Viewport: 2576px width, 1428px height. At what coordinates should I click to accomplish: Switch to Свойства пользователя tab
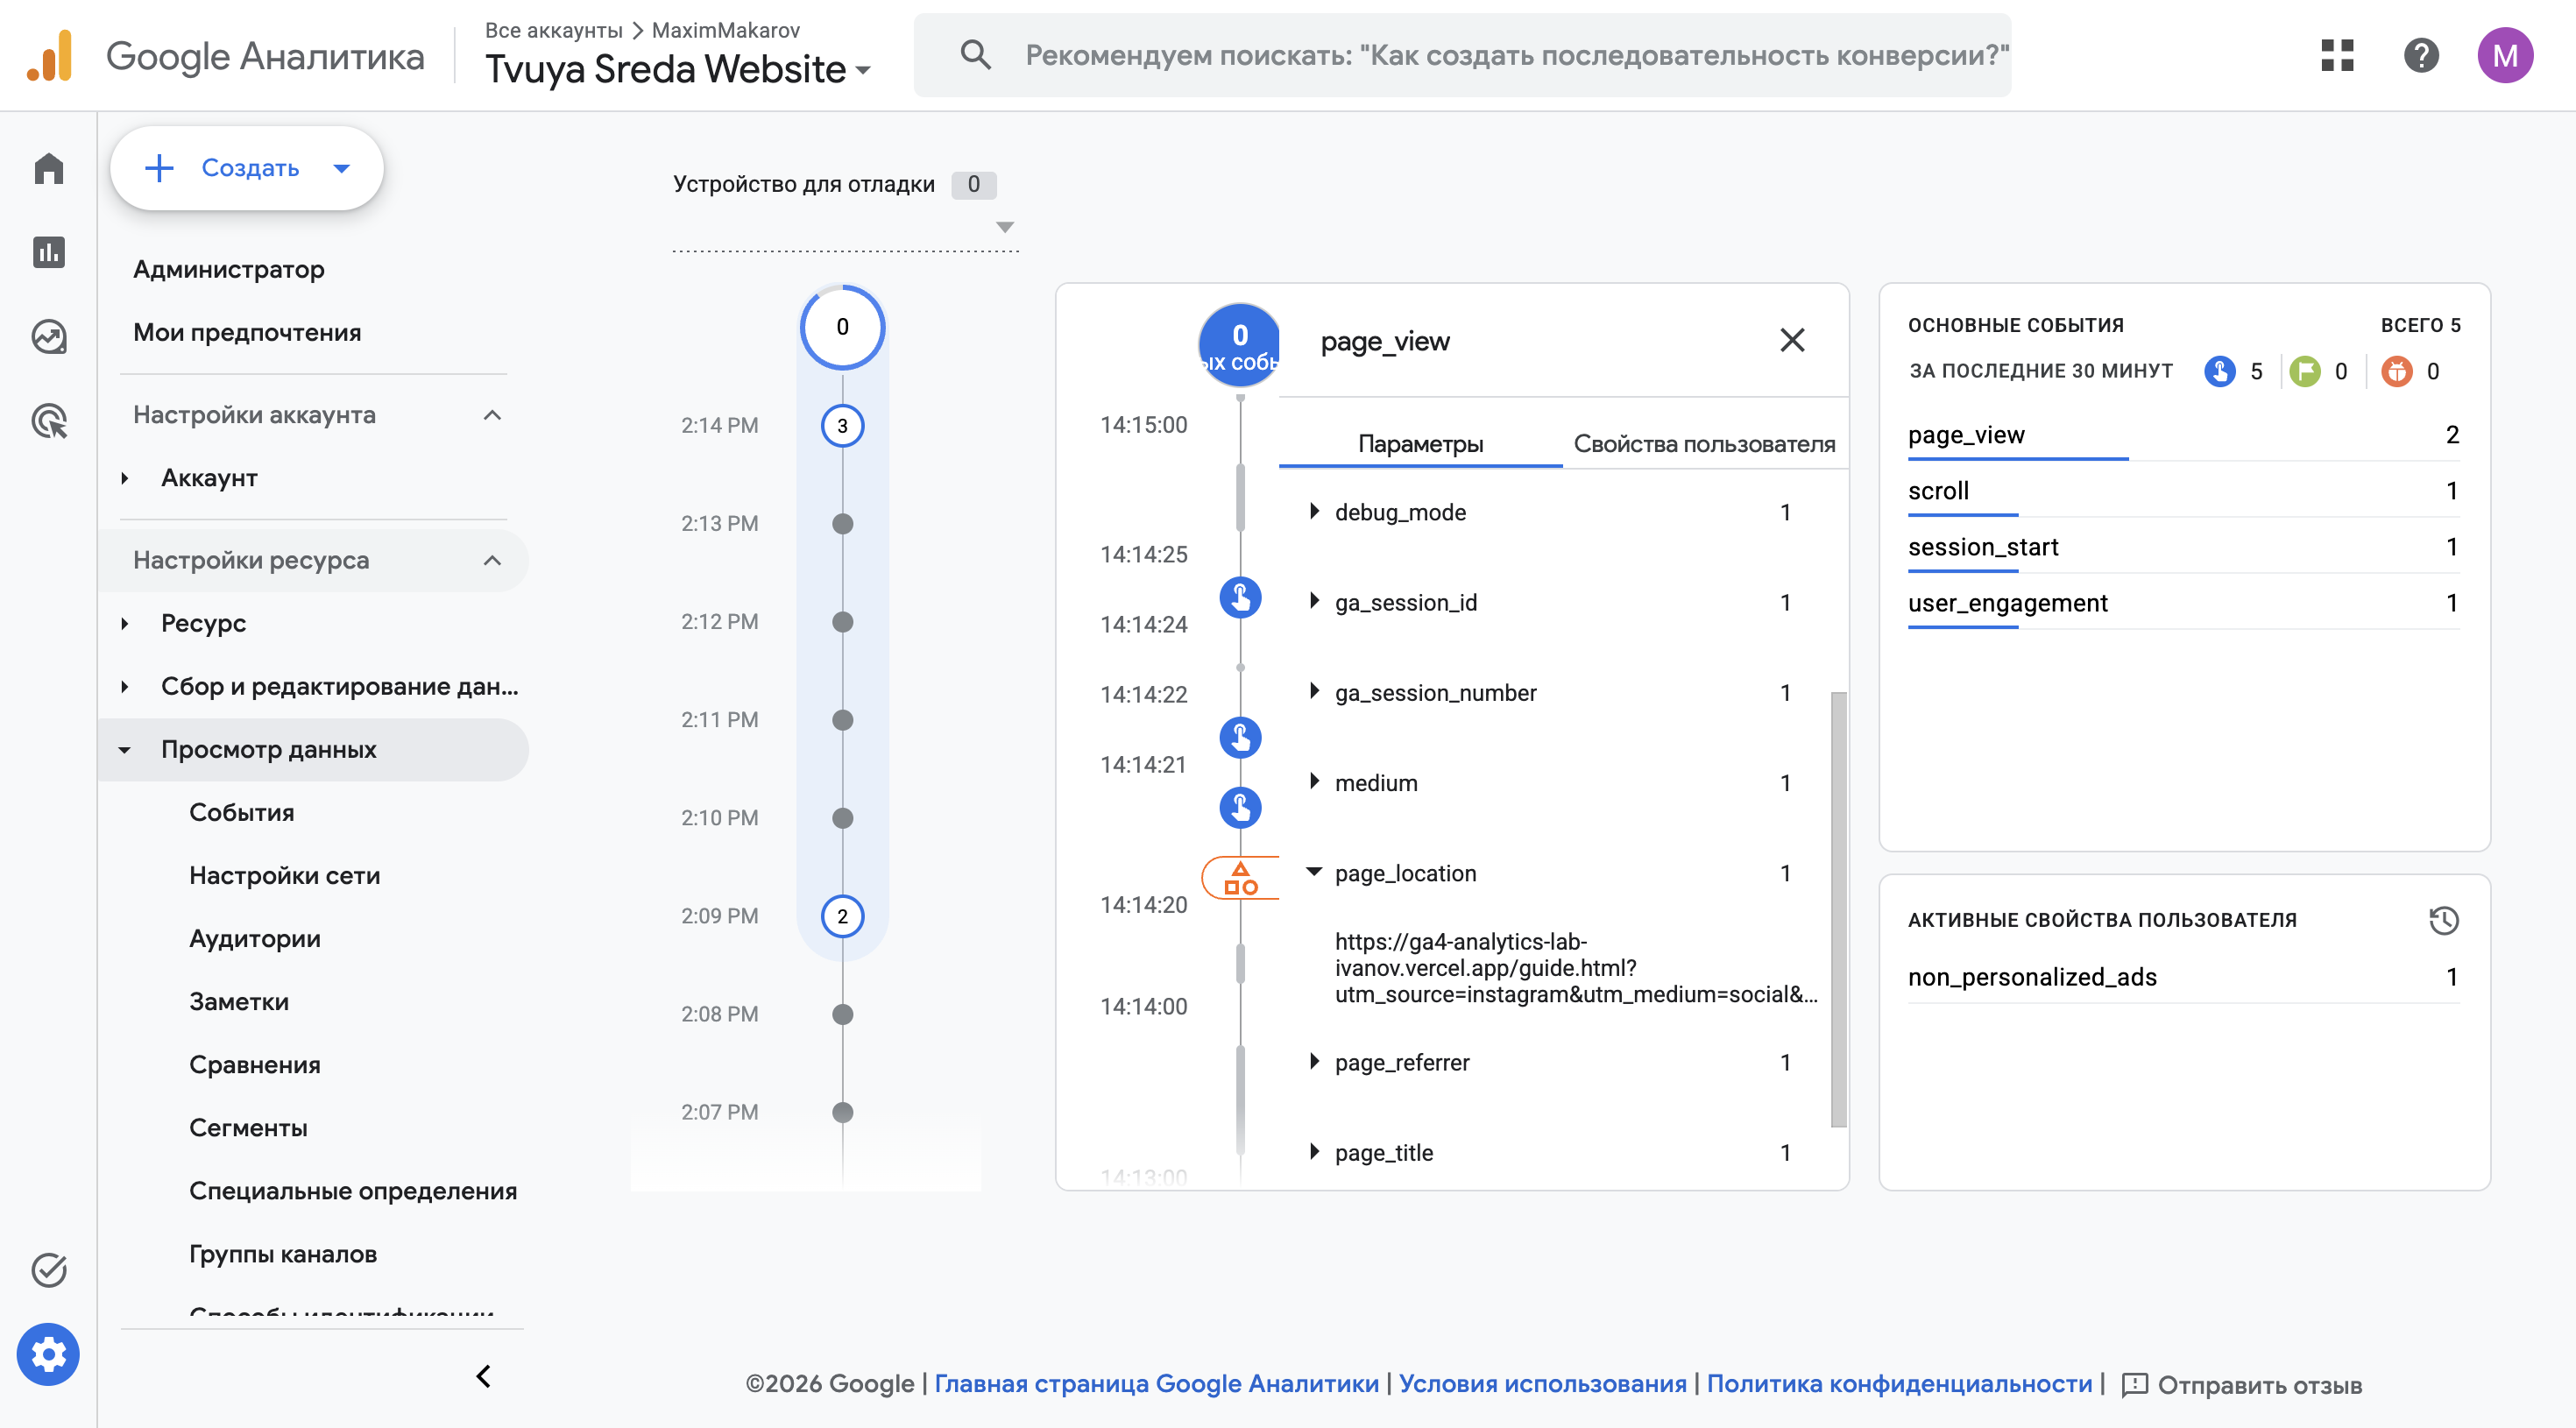(1704, 443)
